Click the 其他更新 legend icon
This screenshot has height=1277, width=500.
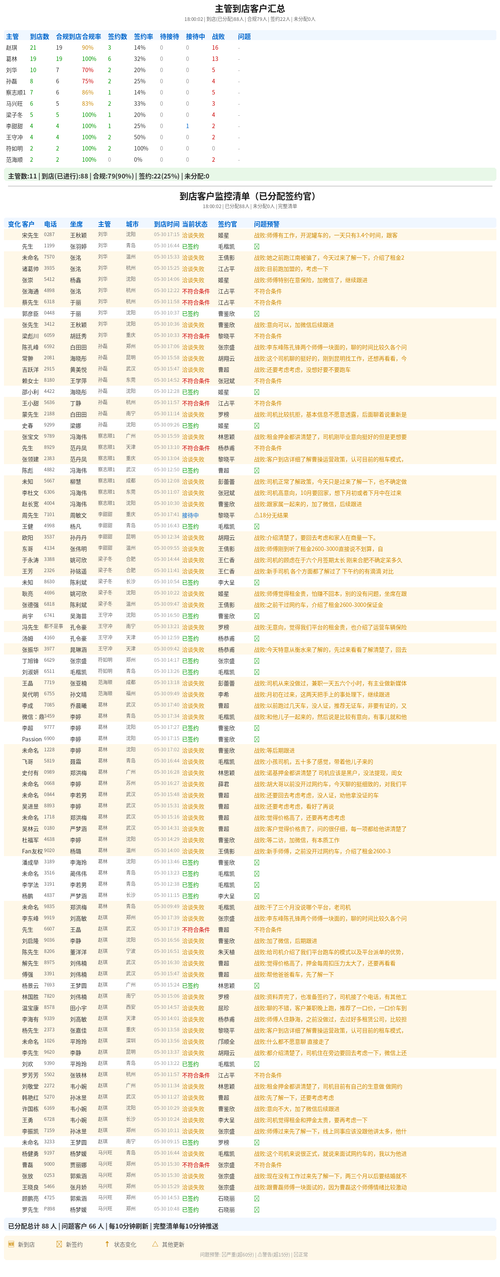pos(153,1244)
